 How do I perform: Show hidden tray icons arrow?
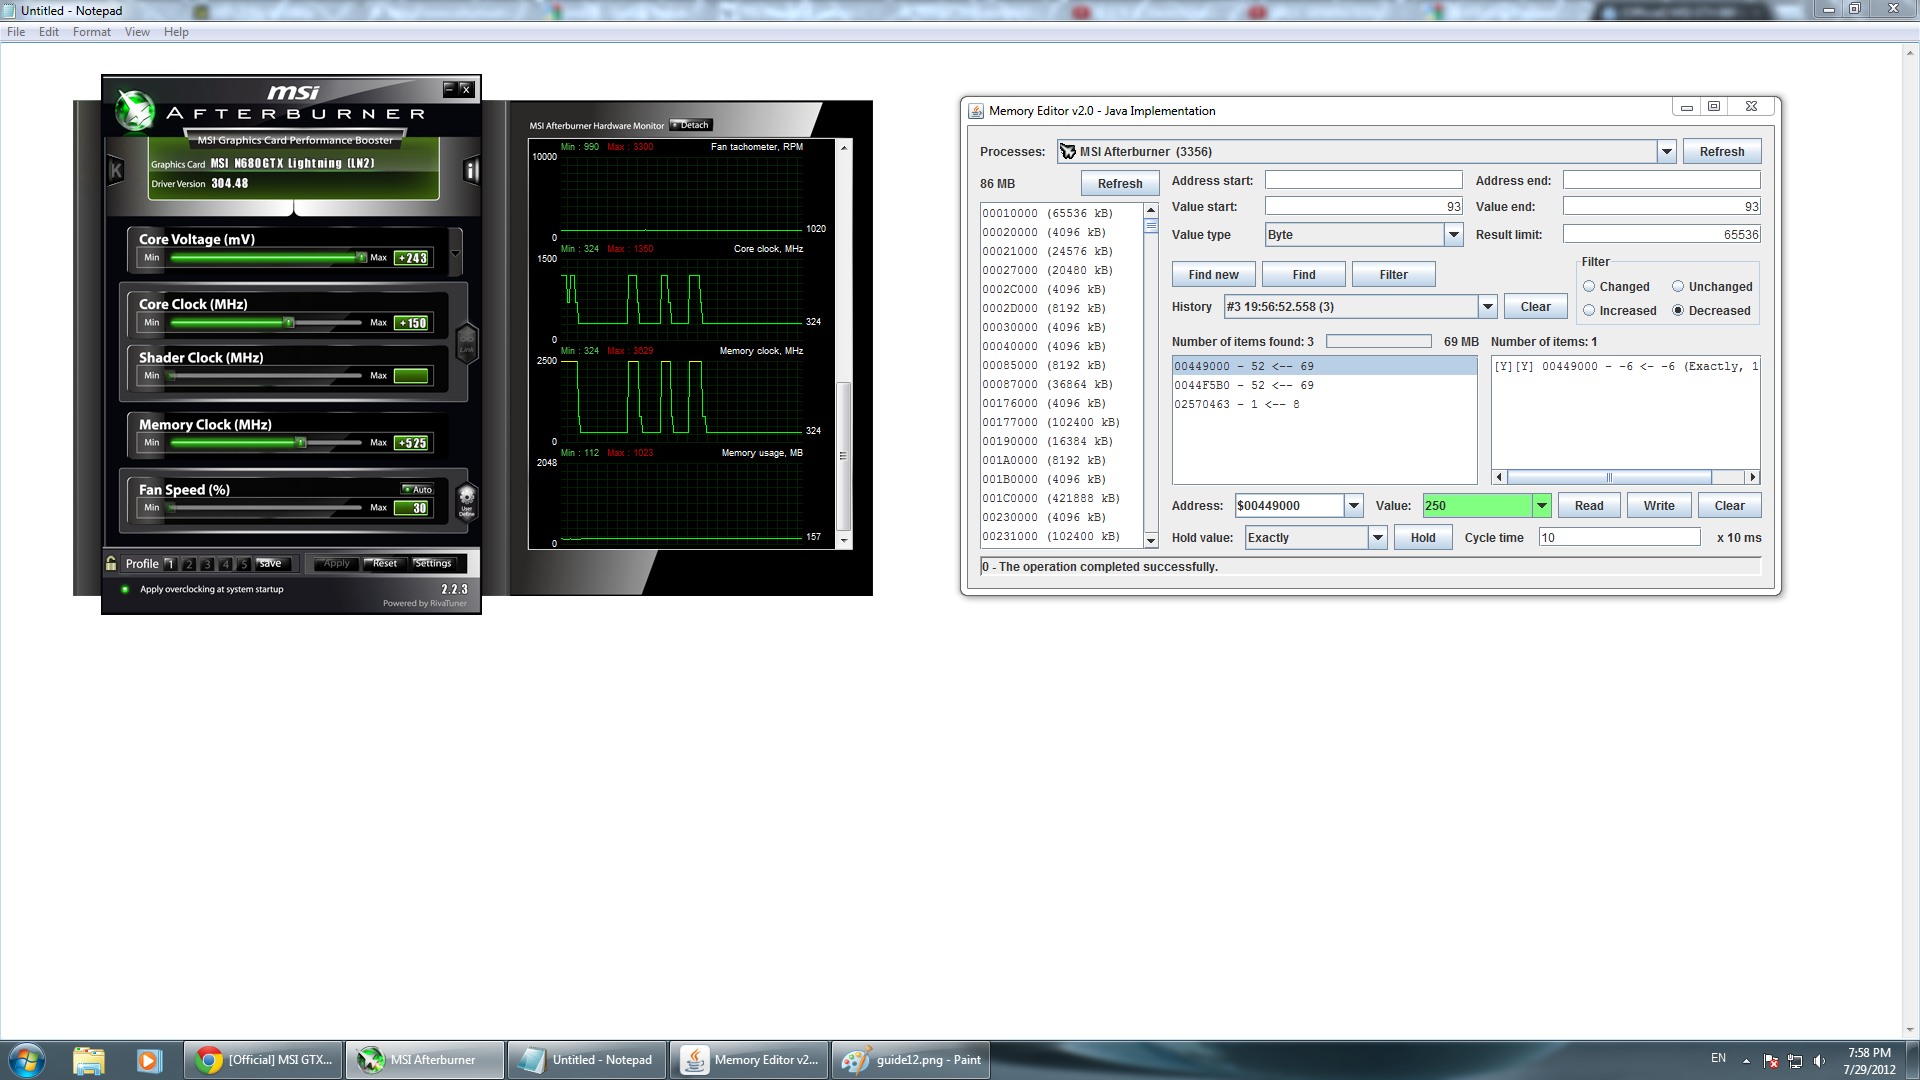1746,1060
